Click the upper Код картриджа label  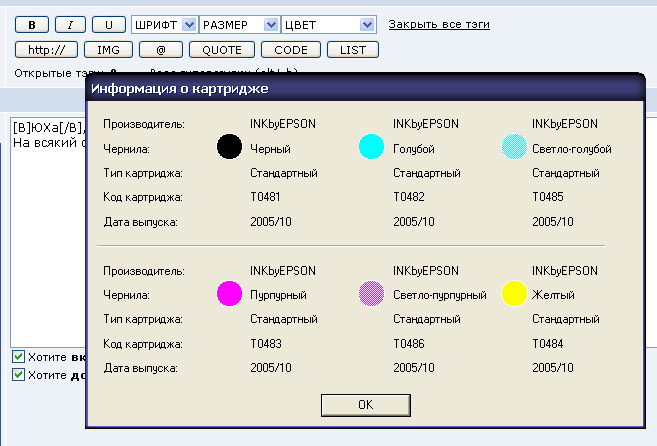(143, 197)
